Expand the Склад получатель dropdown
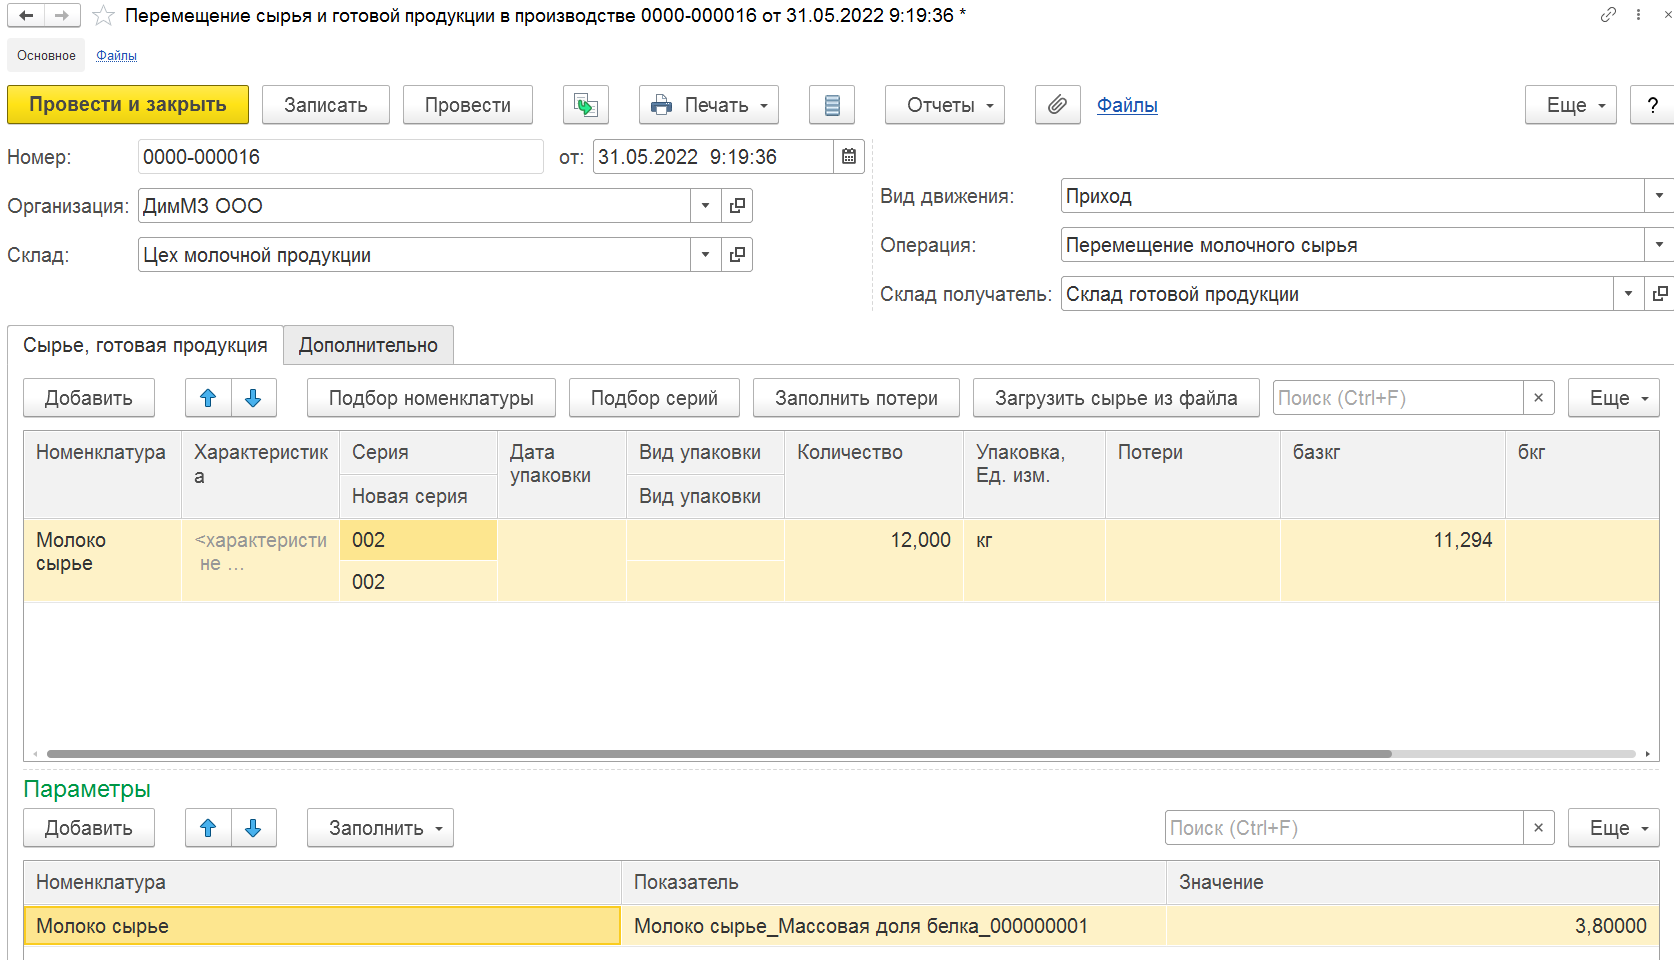This screenshot has height=961, width=1674. [1629, 294]
